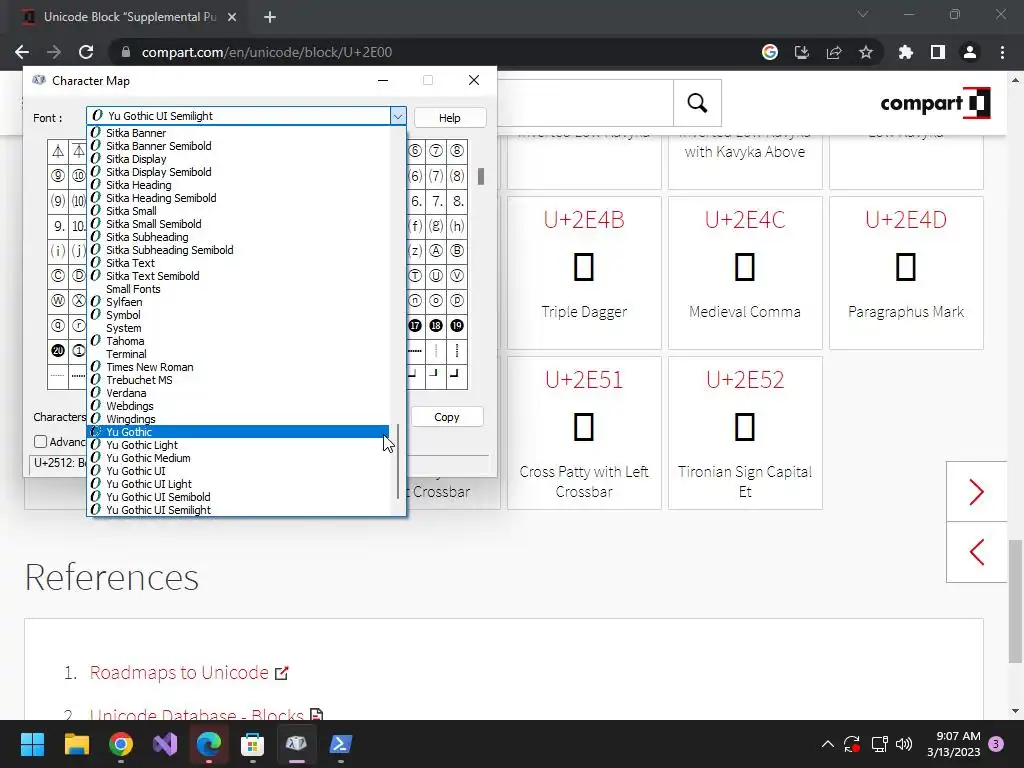Click the Help button in Character Map
The image size is (1024, 768).
(x=449, y=118)
